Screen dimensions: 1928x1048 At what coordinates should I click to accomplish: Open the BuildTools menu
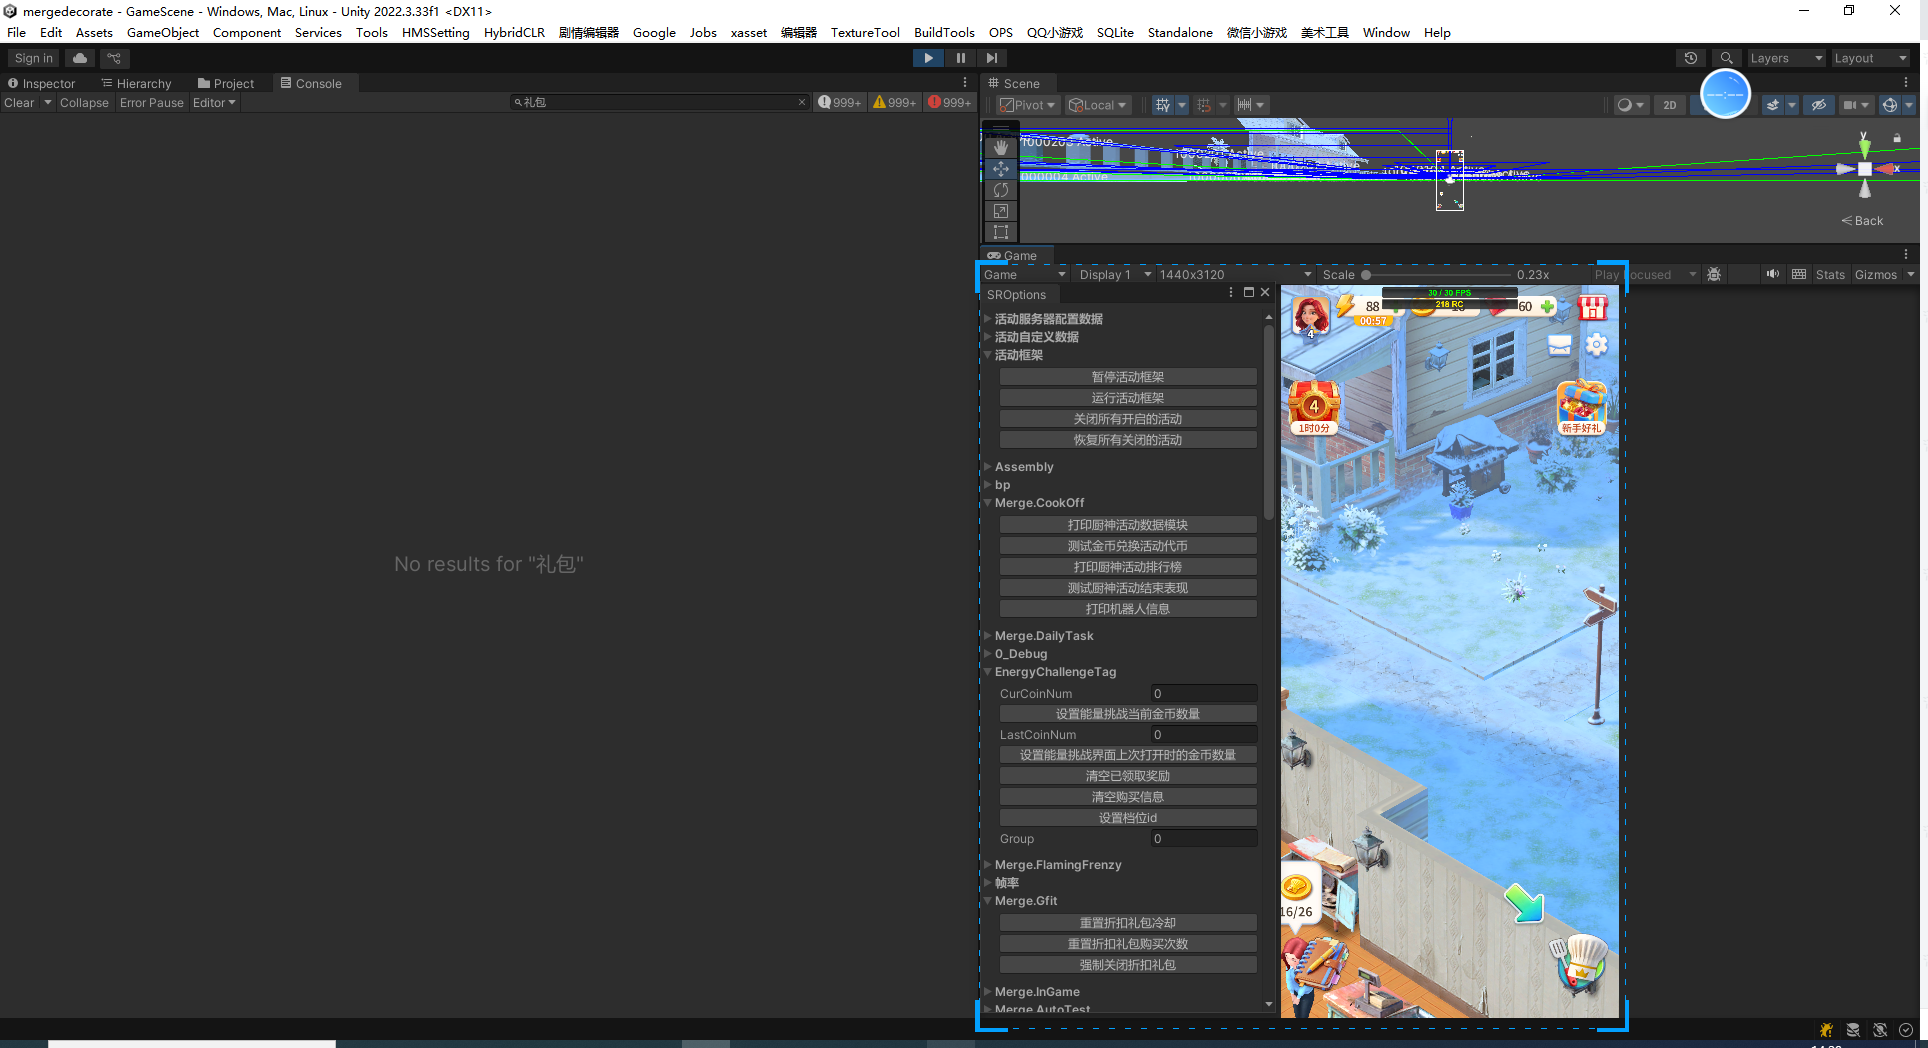pos(943,32)
